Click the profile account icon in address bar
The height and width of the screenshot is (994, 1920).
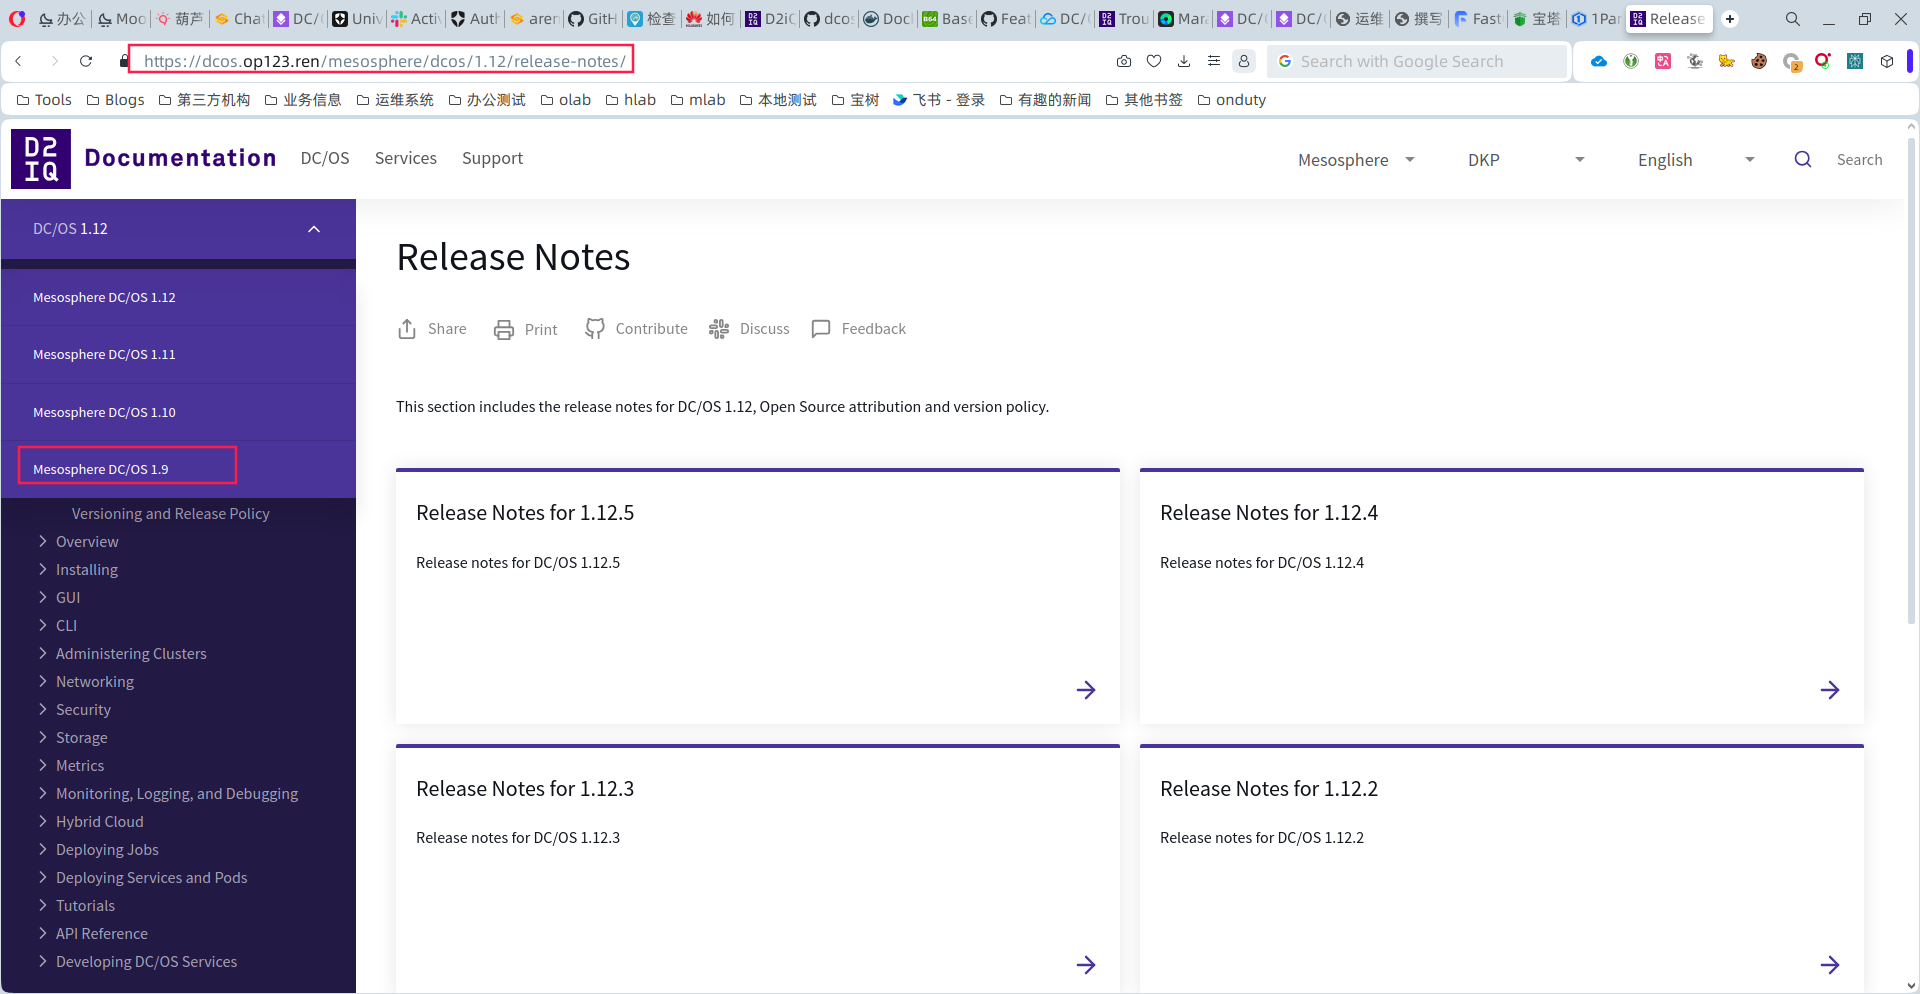tap(1244, 61)
